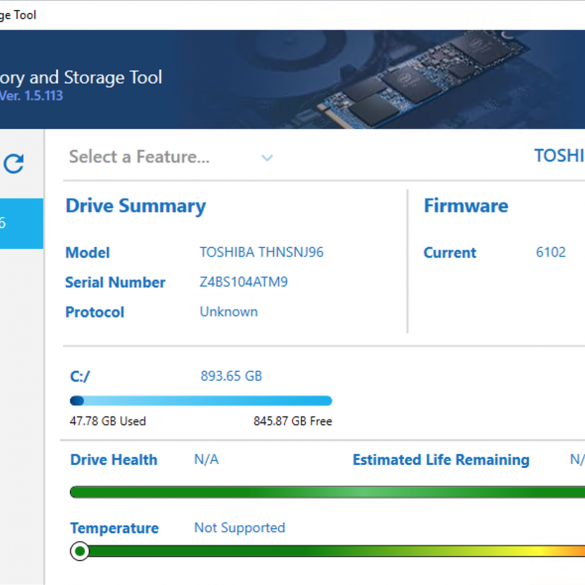Click the Drive Health label

click(x=114, y=460)
